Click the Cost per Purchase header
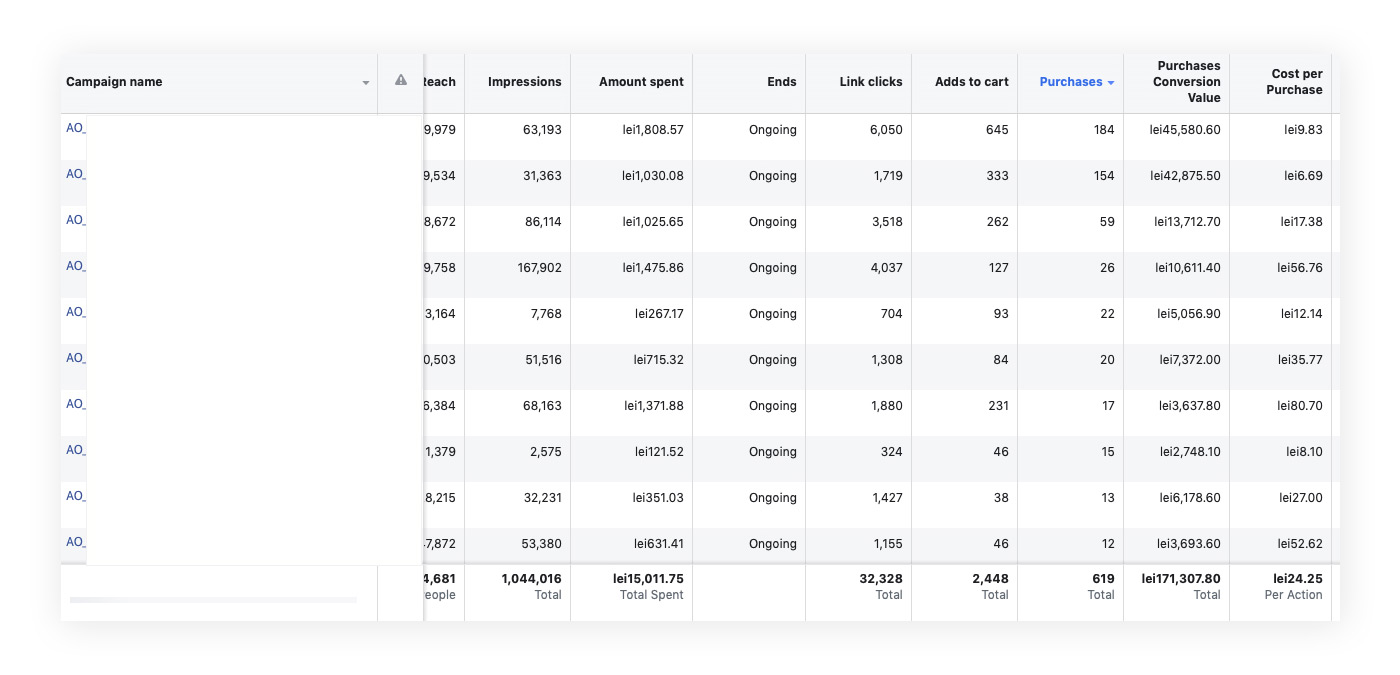Image resolution: width=1400 pixels, height=675 pixels. [x=1296, y=82]
